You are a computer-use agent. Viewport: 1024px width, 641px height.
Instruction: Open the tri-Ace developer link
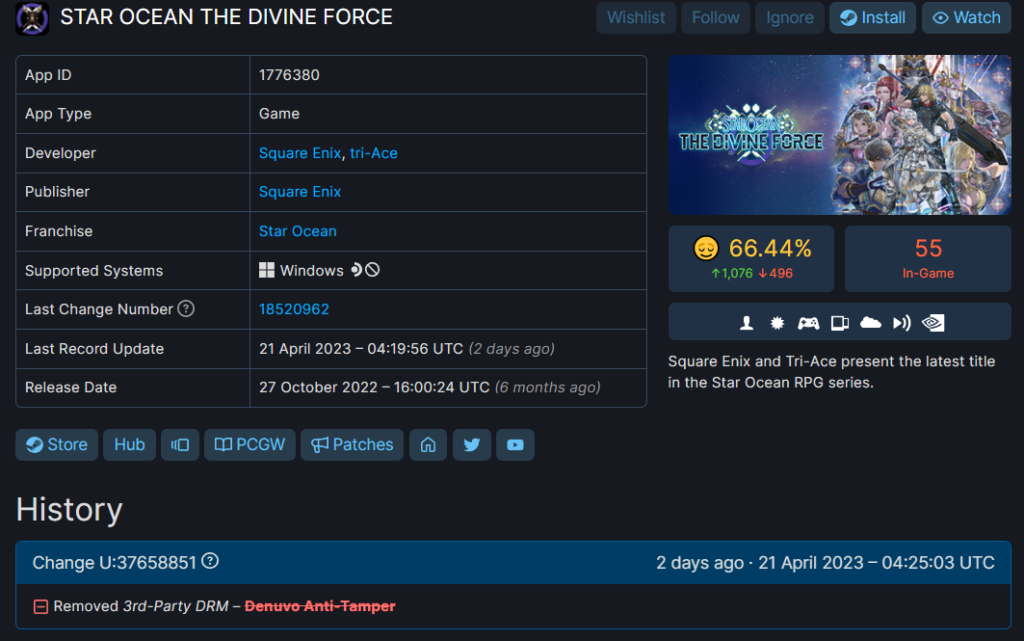coord(374,153)
